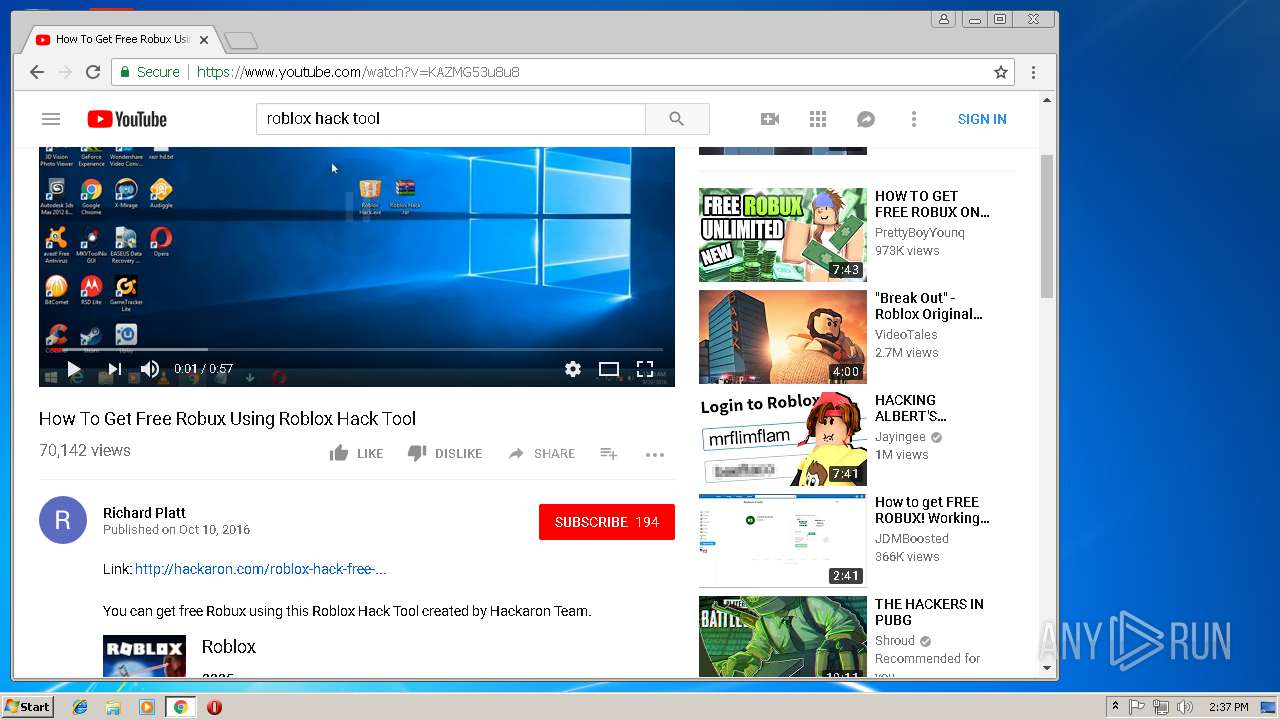Open the Roblox game thumbnail

point(144,656)
